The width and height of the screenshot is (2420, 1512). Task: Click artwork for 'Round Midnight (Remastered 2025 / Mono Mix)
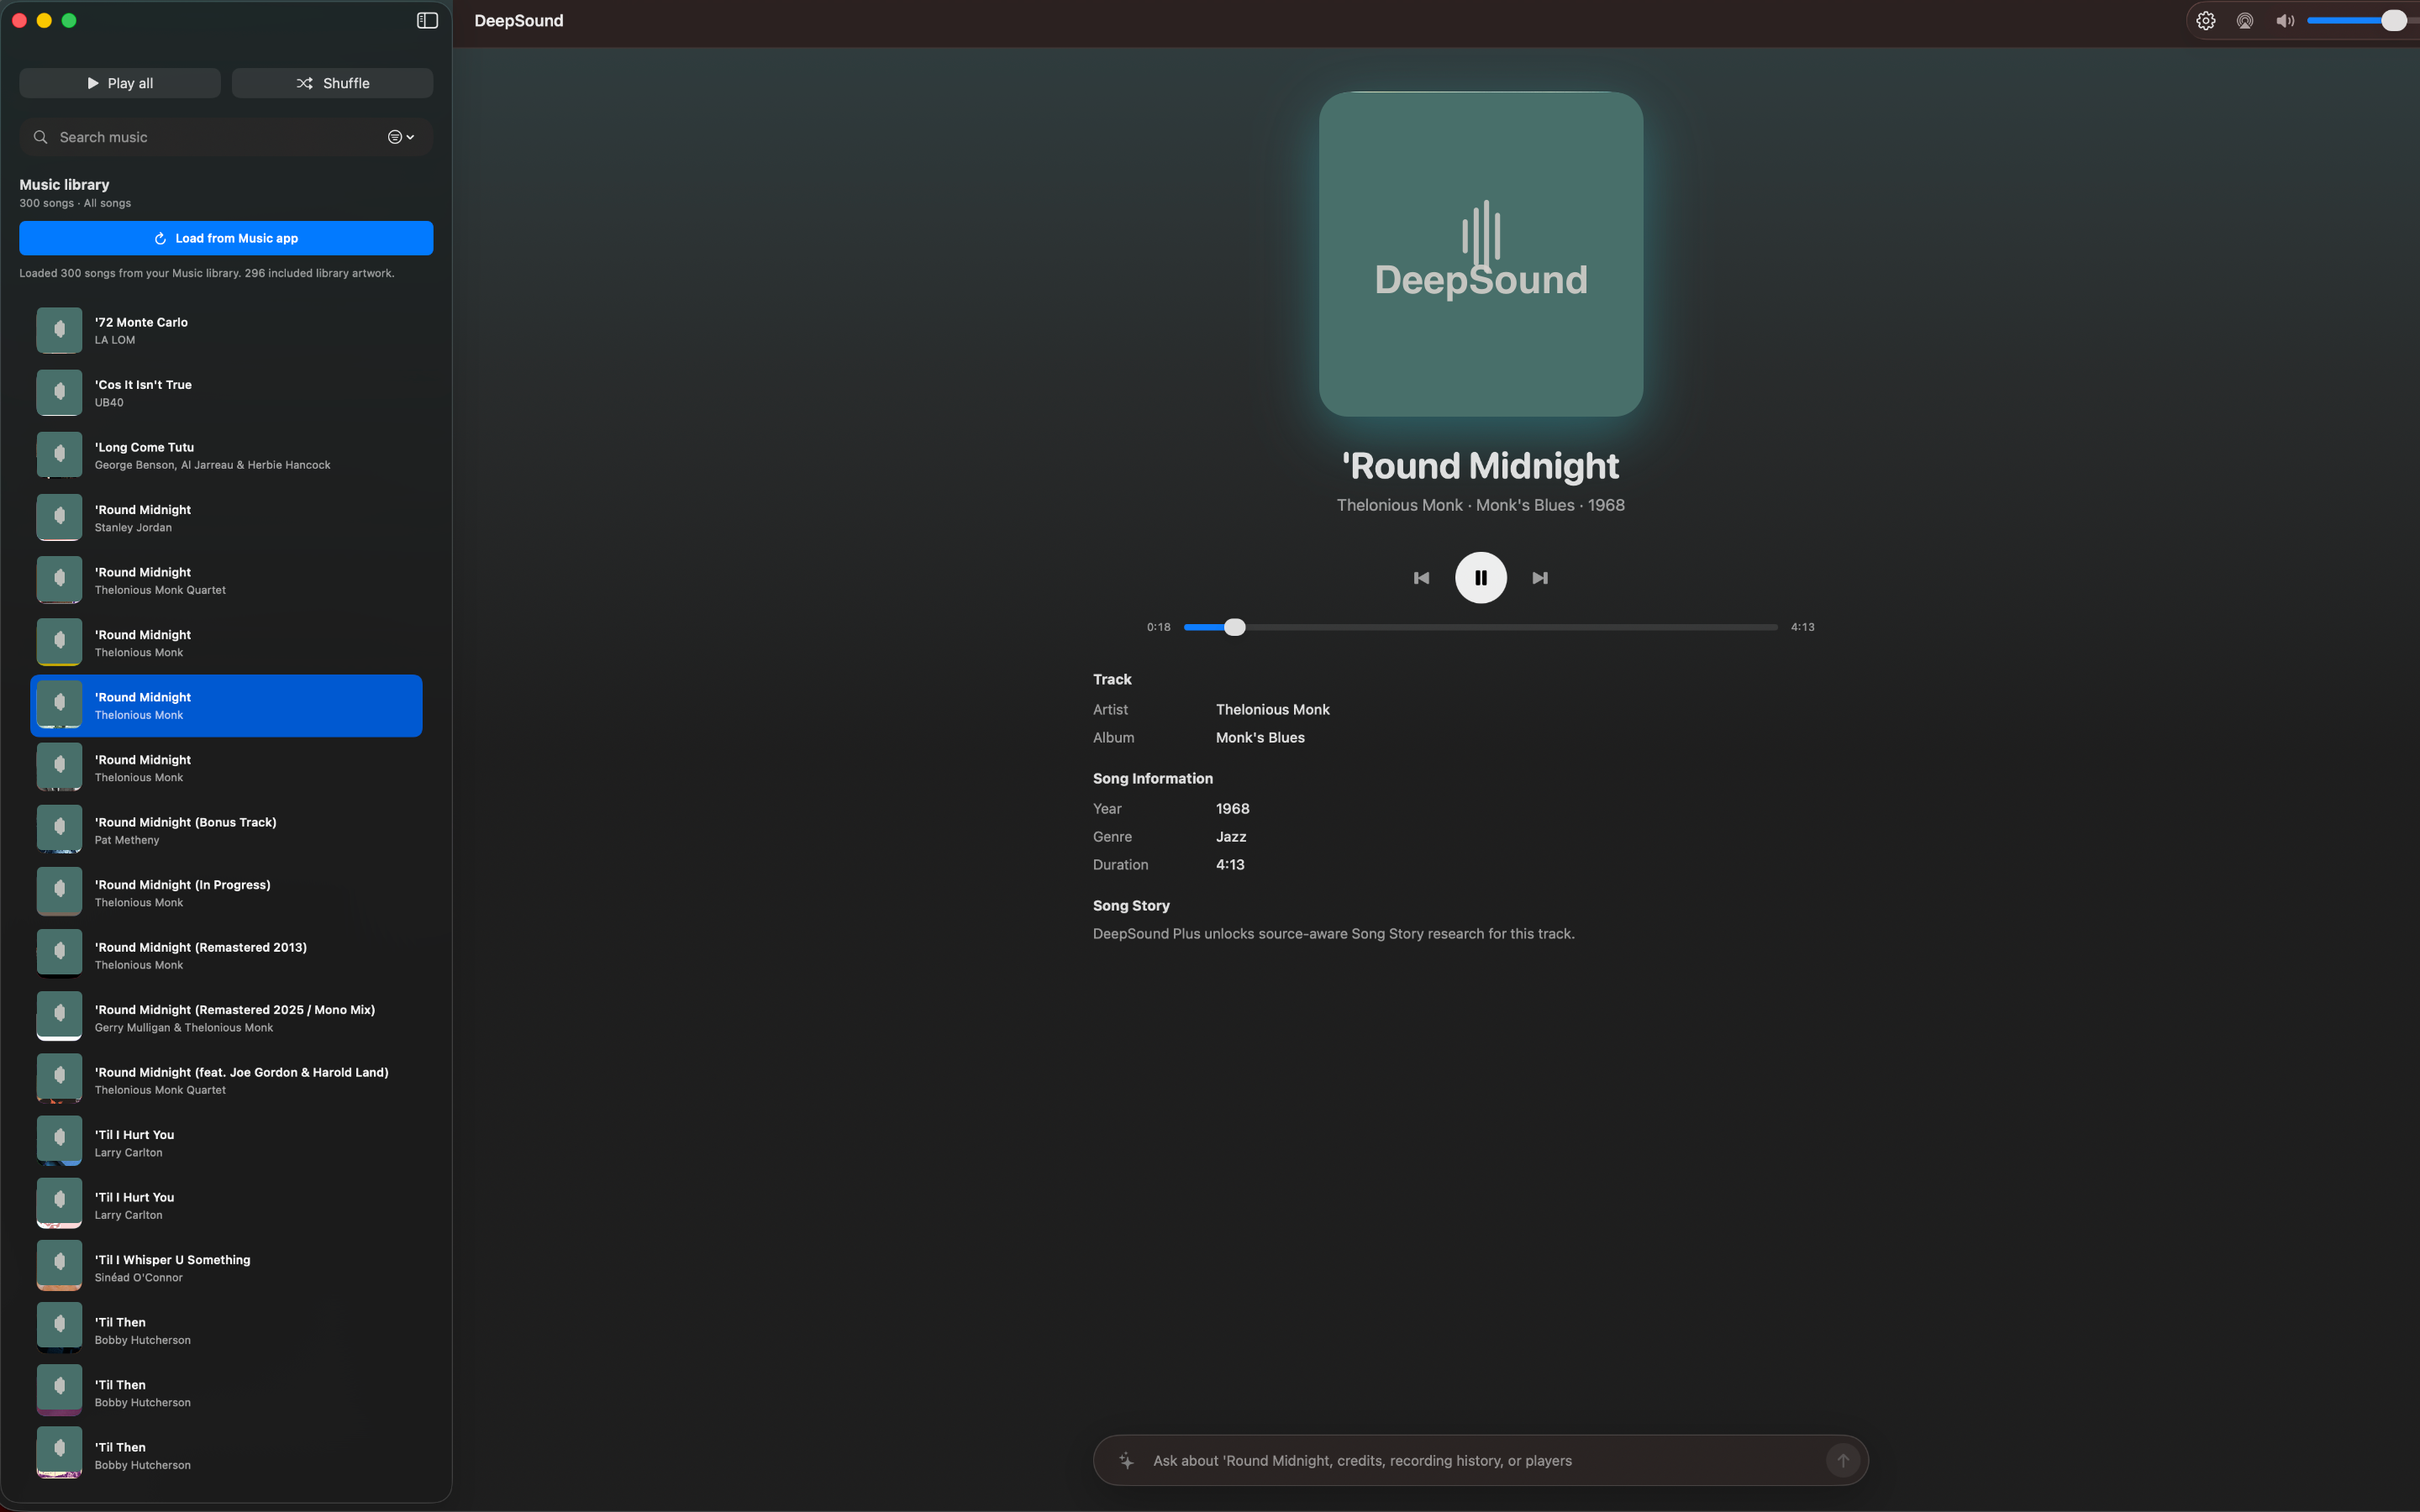59,1018
